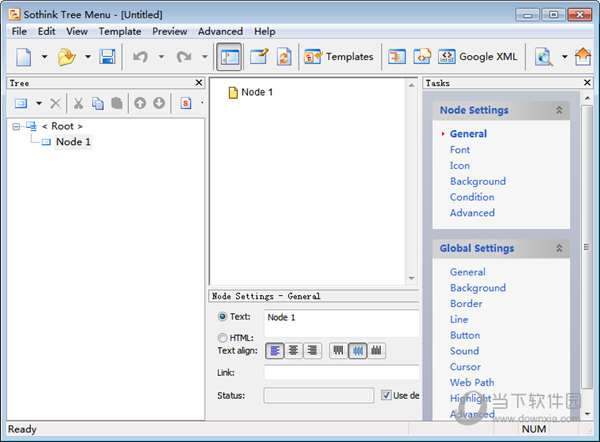Open the Edit menu
The height and width of the screenshot is (442, 600).
click(46, 31)
